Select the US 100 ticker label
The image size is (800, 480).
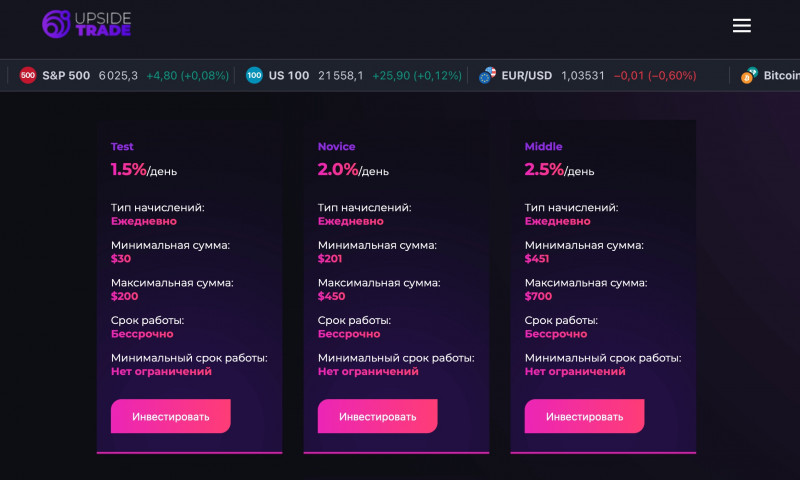tap(289, 75)
